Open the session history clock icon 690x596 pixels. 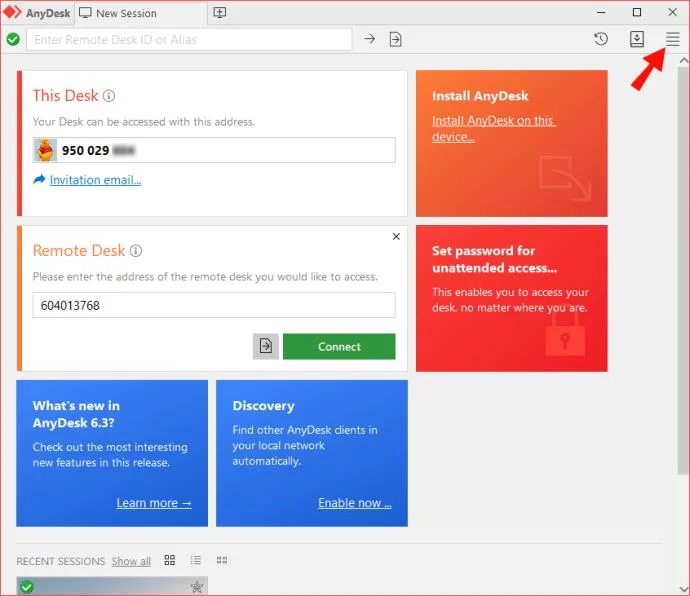(x=601, y=39)
